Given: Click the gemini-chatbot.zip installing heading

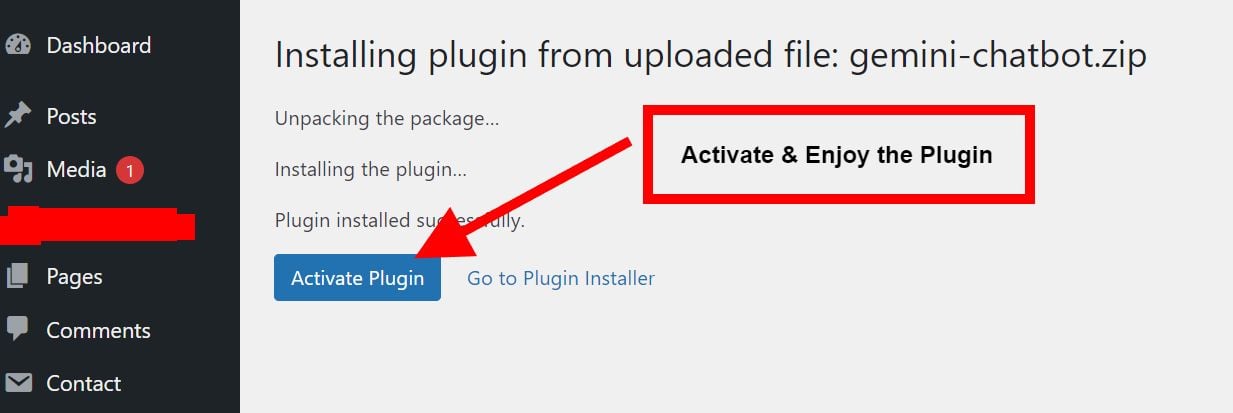Looking at the screenshot, I should (711, 55).
